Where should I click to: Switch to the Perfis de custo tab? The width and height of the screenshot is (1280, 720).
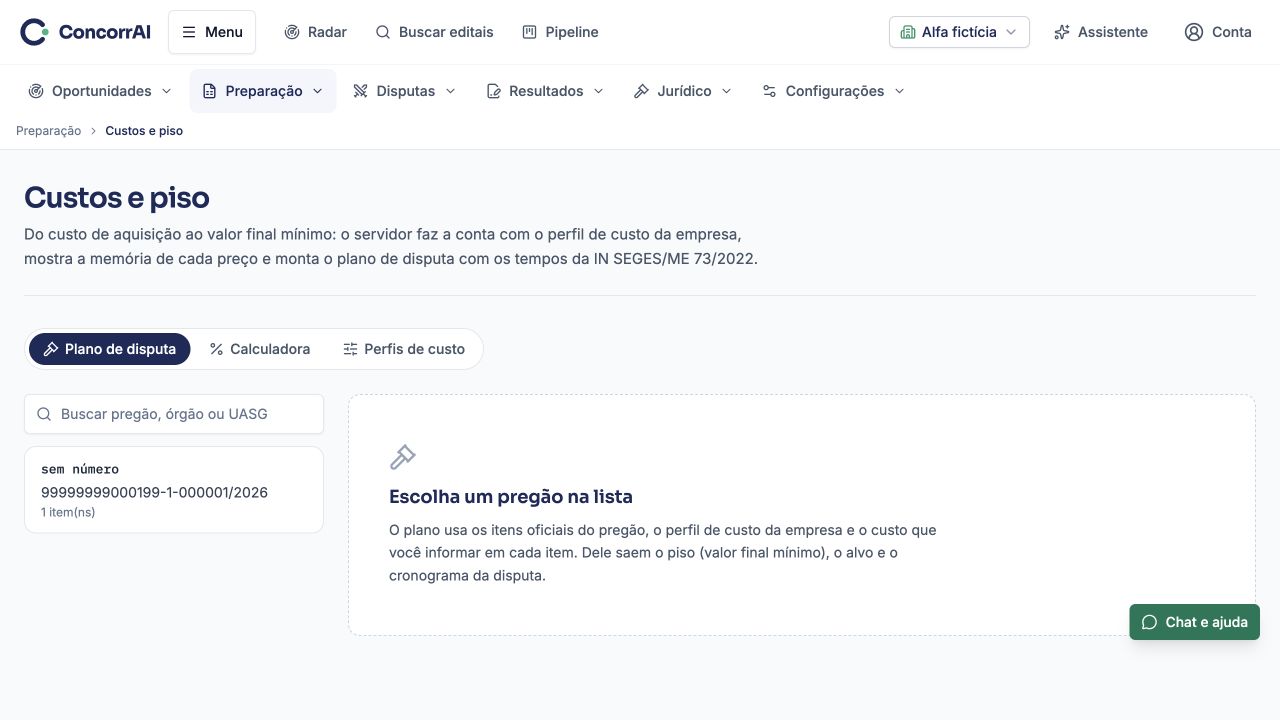point(404,349)
